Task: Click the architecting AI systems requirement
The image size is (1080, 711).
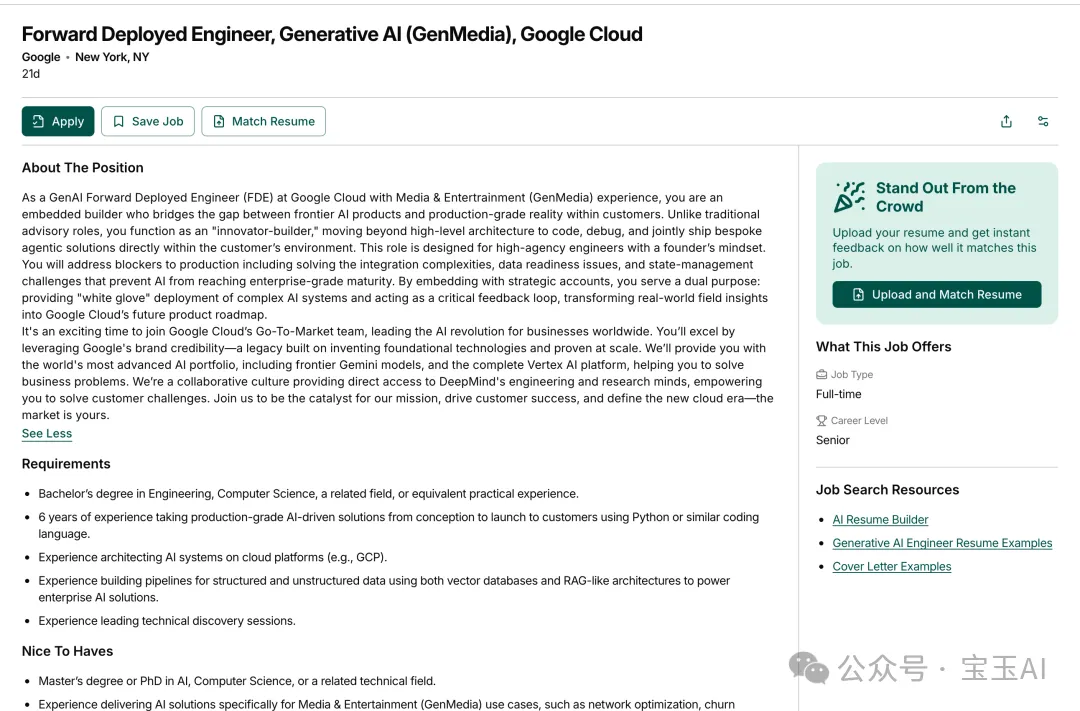Action: tap(213, 557)
